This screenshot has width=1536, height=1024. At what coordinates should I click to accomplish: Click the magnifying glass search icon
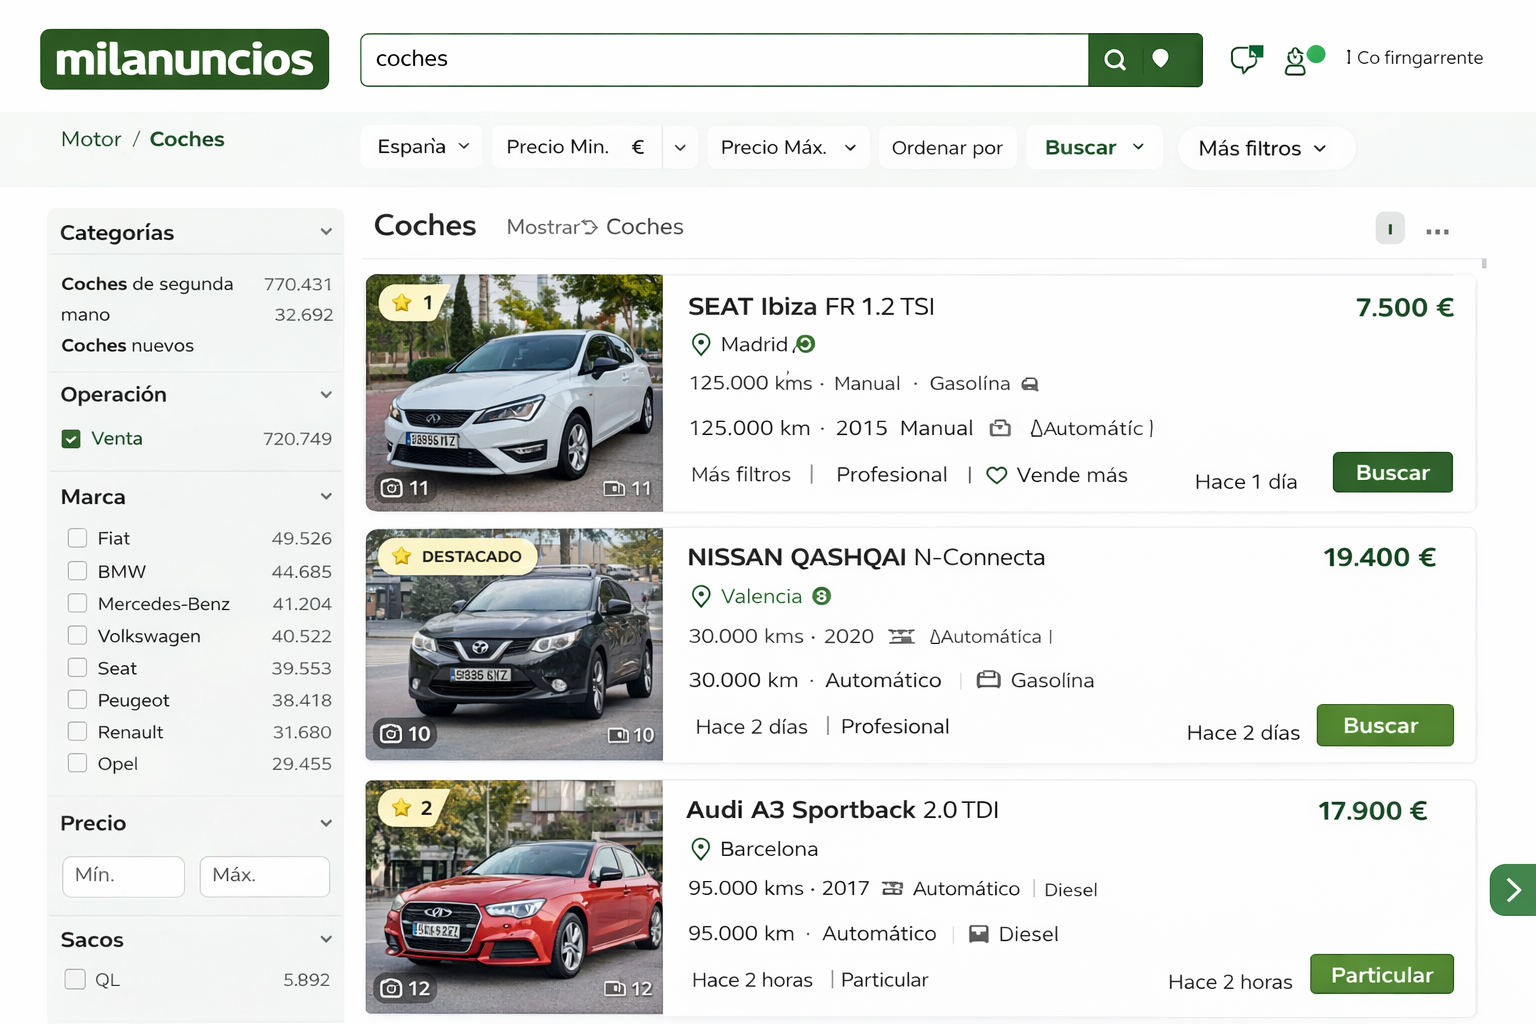point(1115,60)
